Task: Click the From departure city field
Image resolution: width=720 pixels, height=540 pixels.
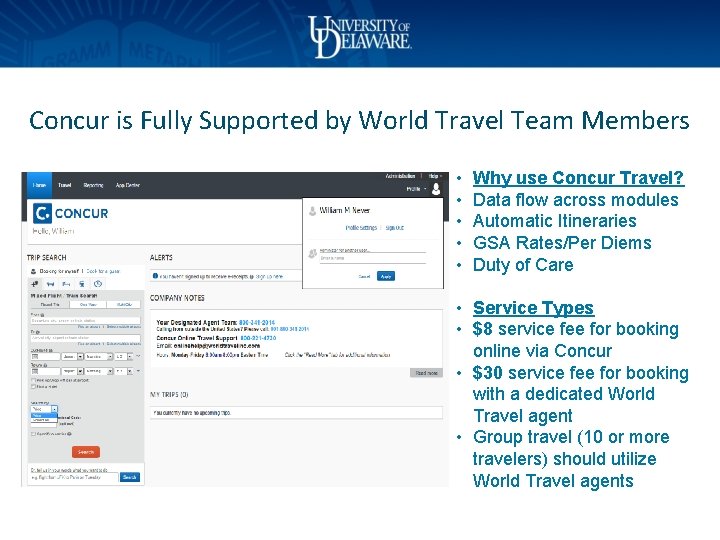Action: click(x=85, y=321)
